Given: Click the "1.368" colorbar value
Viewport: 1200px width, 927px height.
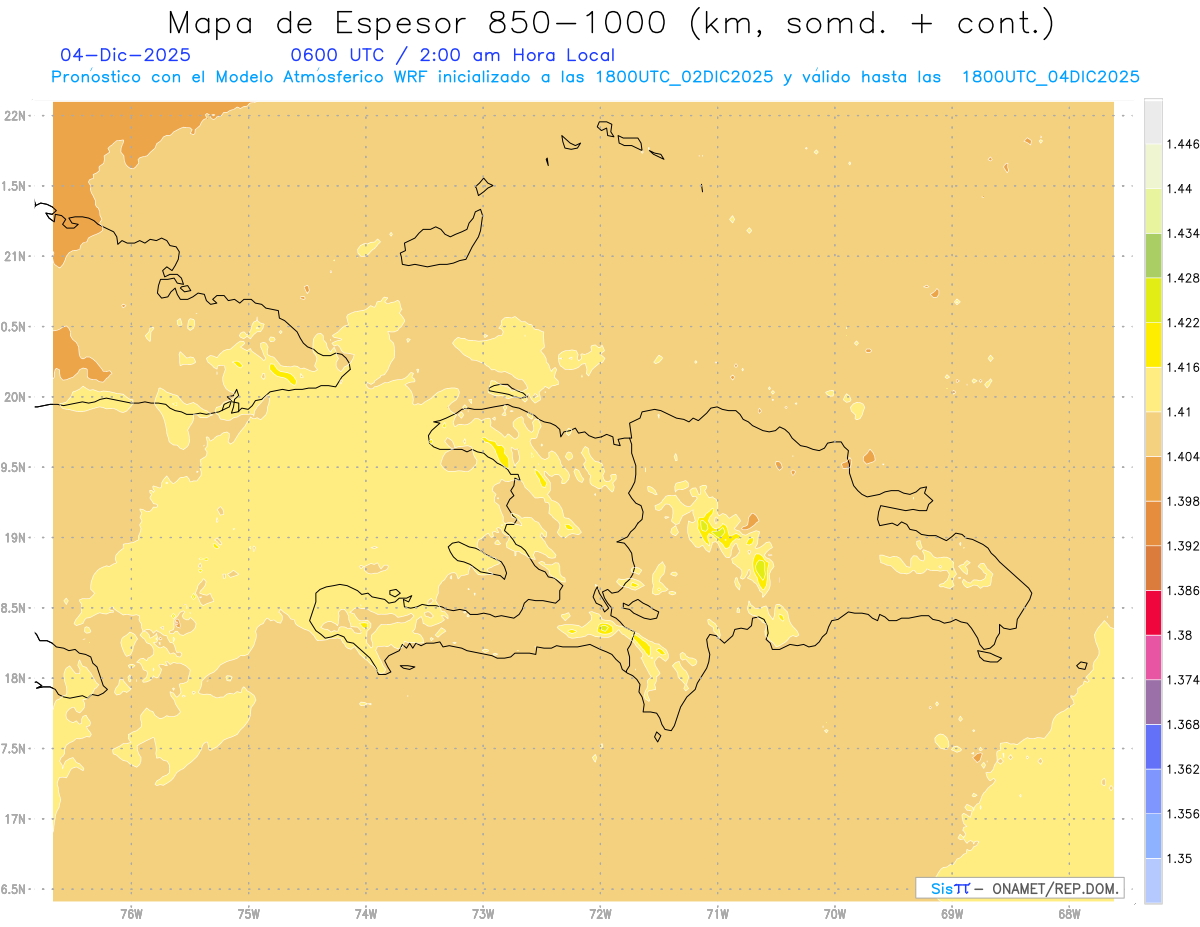Looking at the screenshot, I should pos(1183,724).
